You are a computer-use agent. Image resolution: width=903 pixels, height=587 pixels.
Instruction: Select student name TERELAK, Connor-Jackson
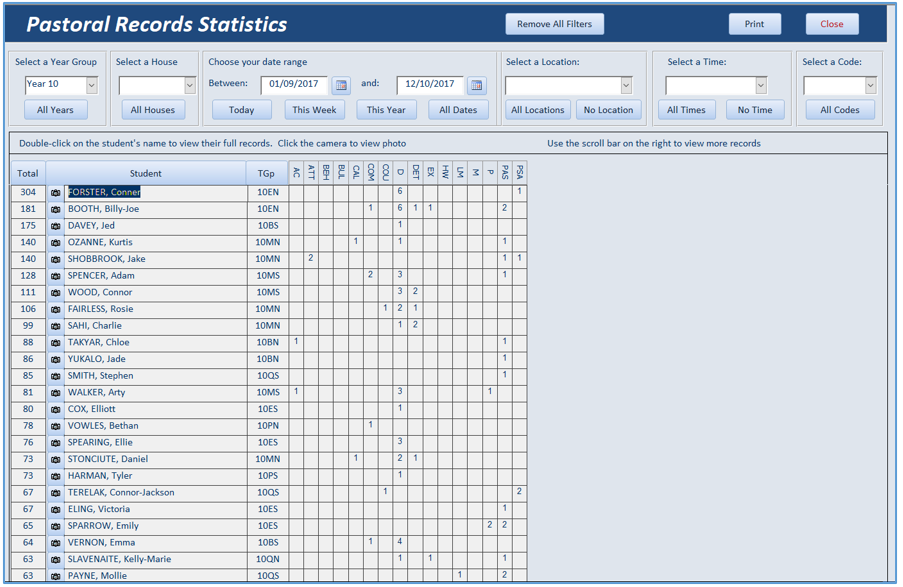click(121, 493)
